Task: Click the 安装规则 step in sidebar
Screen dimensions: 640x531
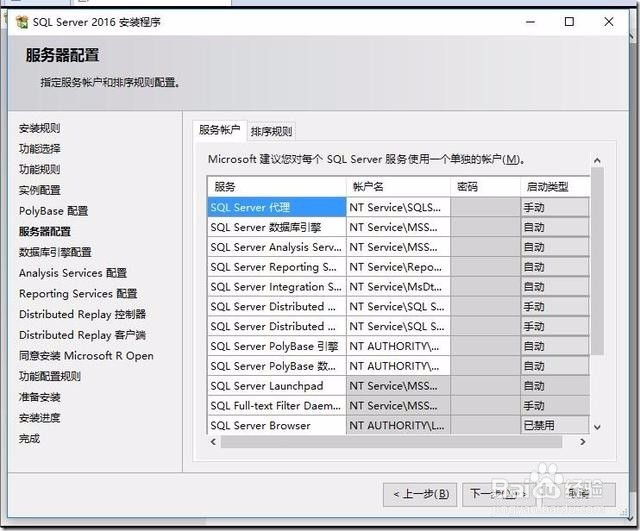Action: (x=40, y=128)
